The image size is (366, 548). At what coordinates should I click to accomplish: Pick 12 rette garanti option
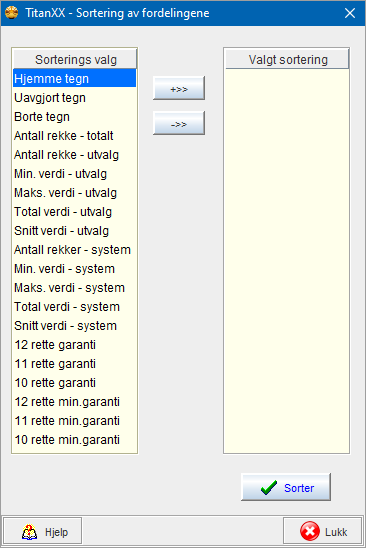(74, 345)
